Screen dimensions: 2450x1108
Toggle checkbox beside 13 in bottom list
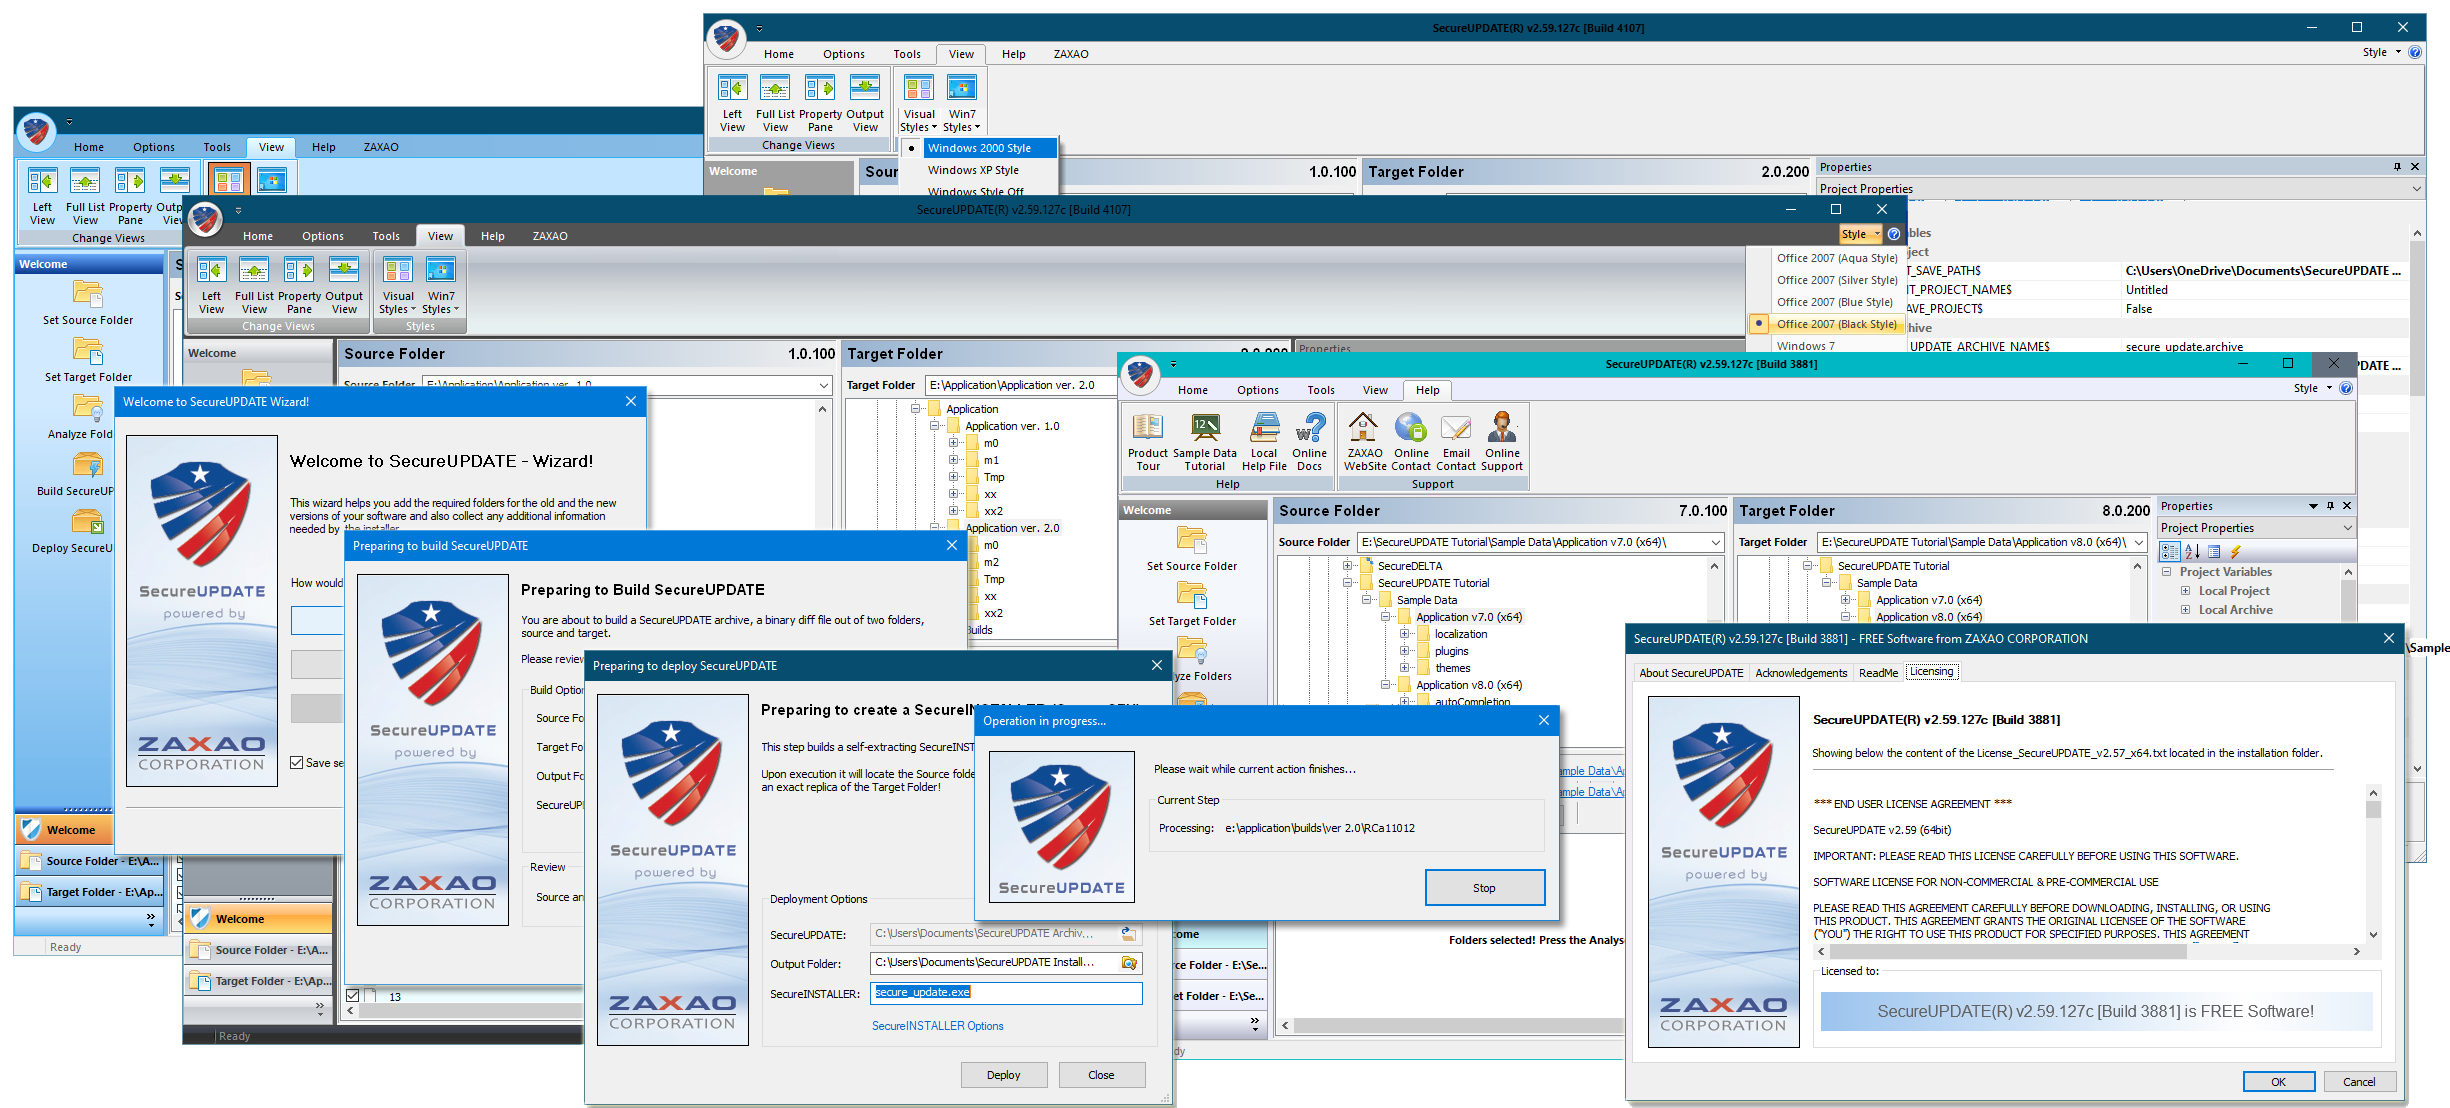pyautogui.click(x=352, y=996)
